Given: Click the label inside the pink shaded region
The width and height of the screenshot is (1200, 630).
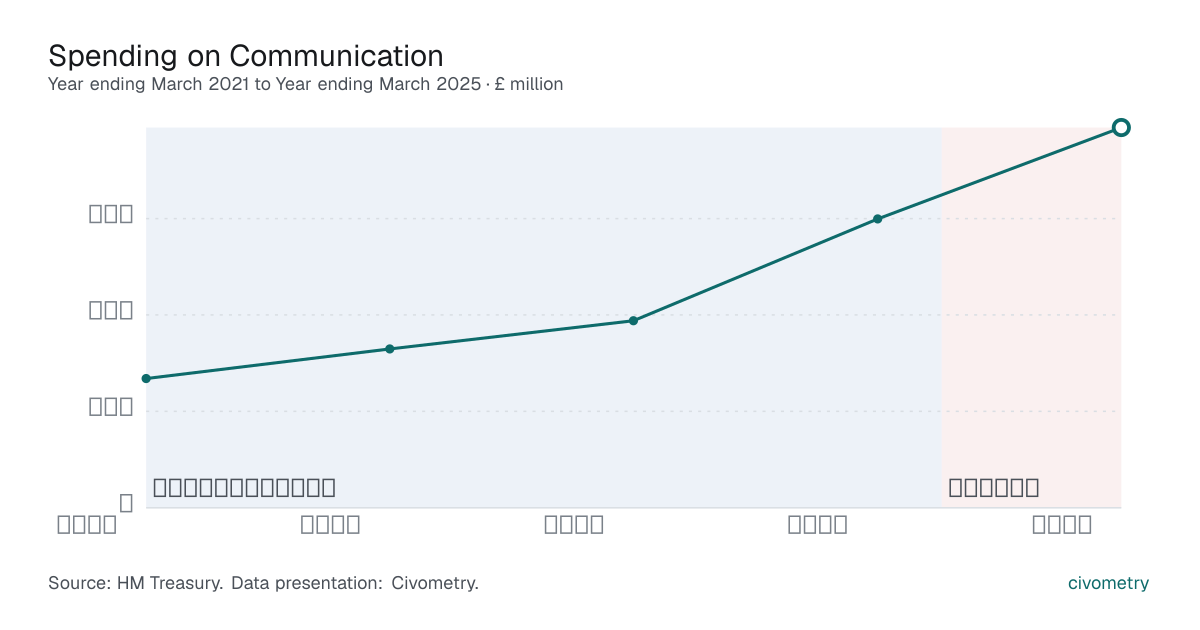Looking at the screenshot, I should [x=994, y=488].
